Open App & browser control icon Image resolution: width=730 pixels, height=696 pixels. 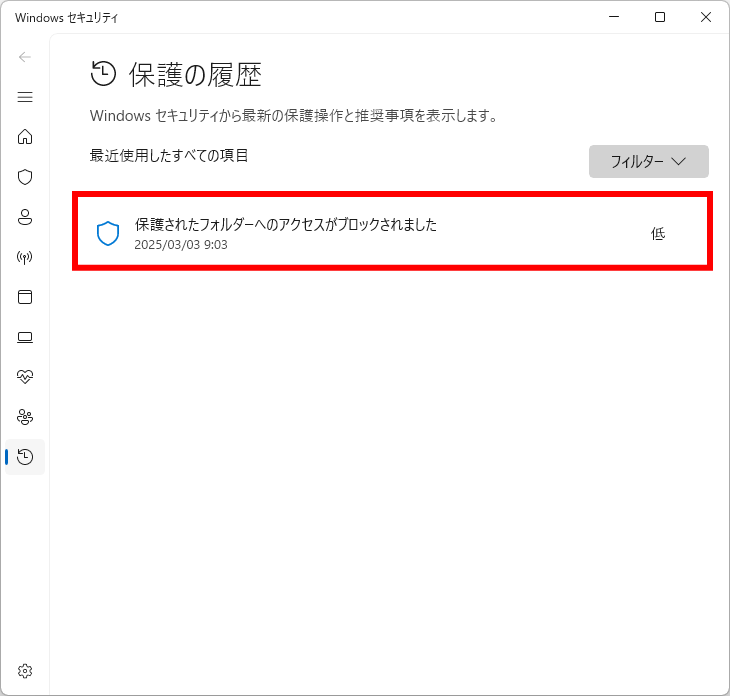click(x=25, y=297)
